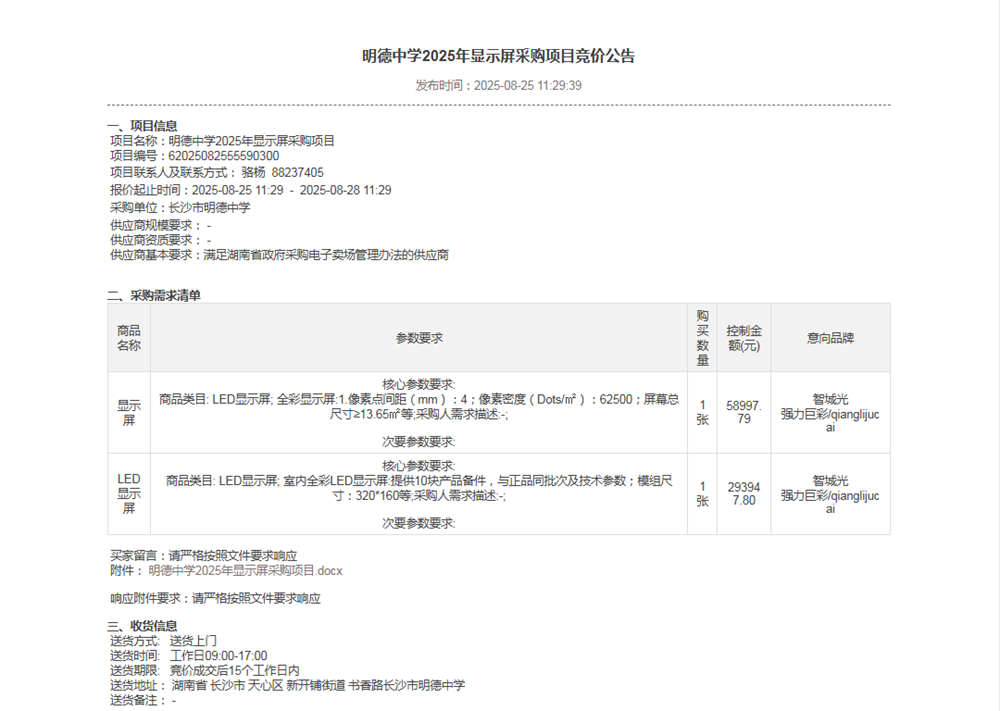Click the 买家留言 line
The image size is (1000, 711).
pyautogui.click(x=203, y=556)
